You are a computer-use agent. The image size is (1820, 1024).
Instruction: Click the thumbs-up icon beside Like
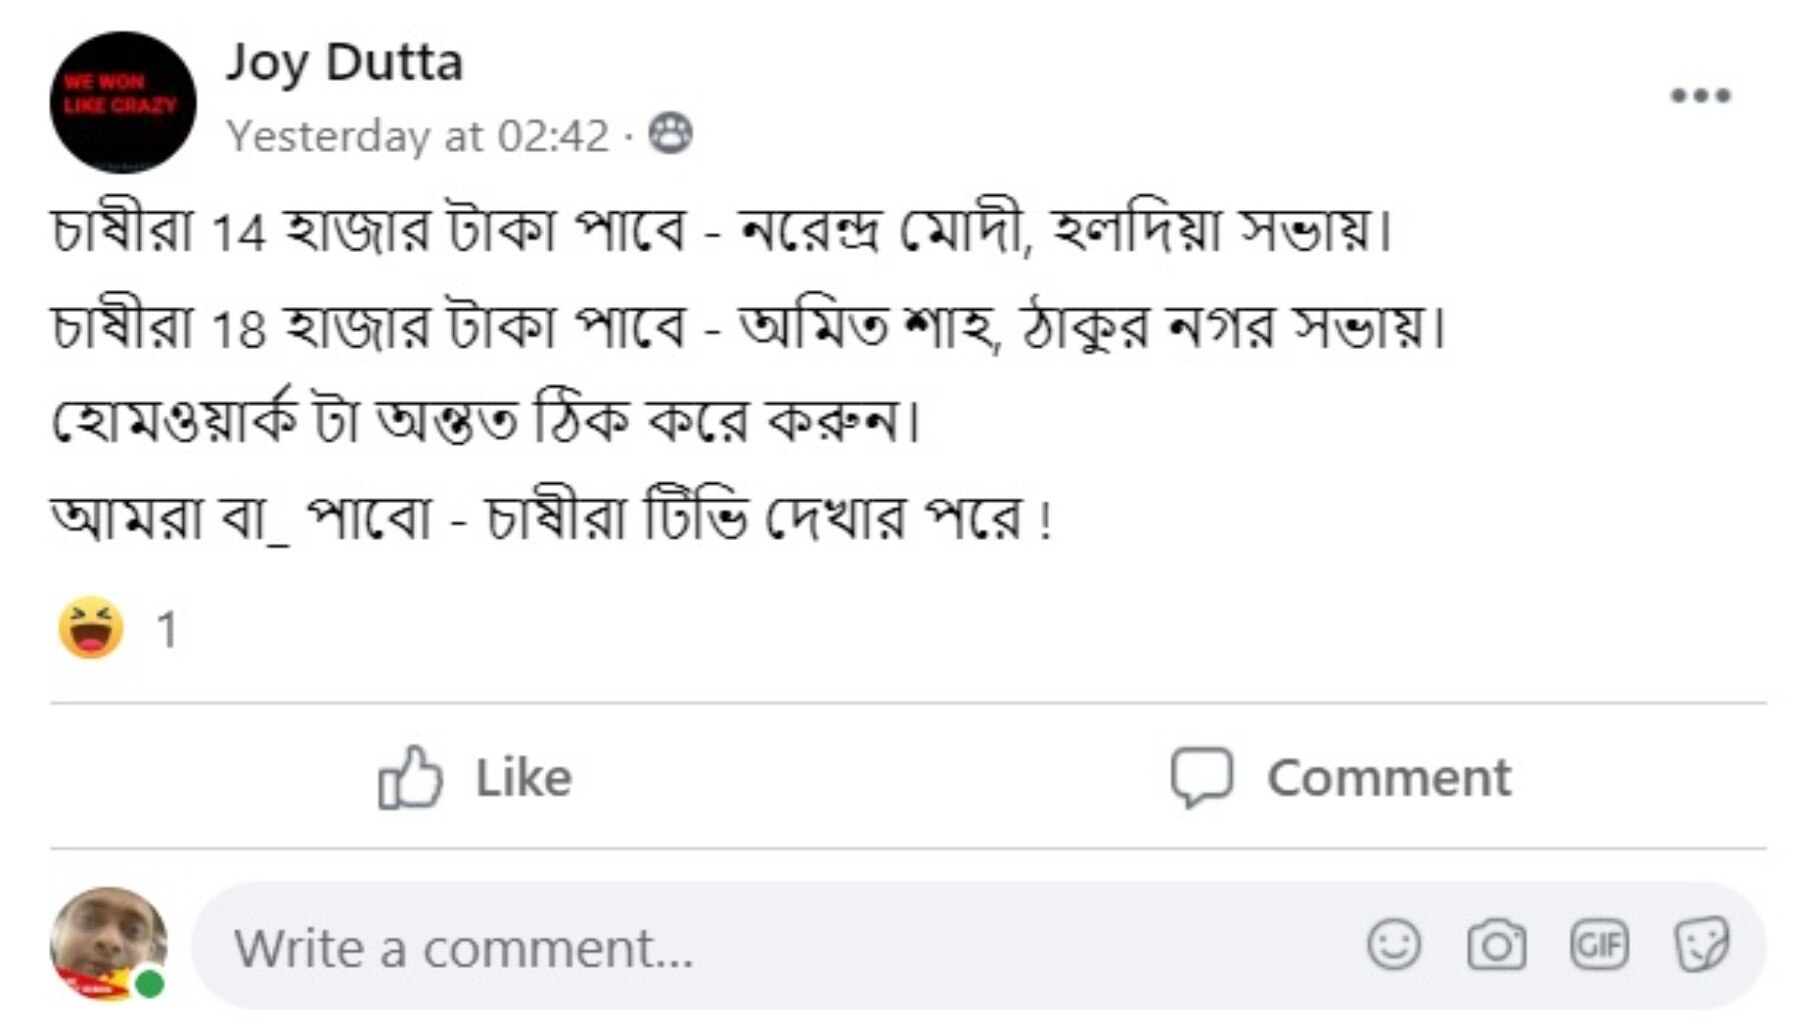click(410, 775)
